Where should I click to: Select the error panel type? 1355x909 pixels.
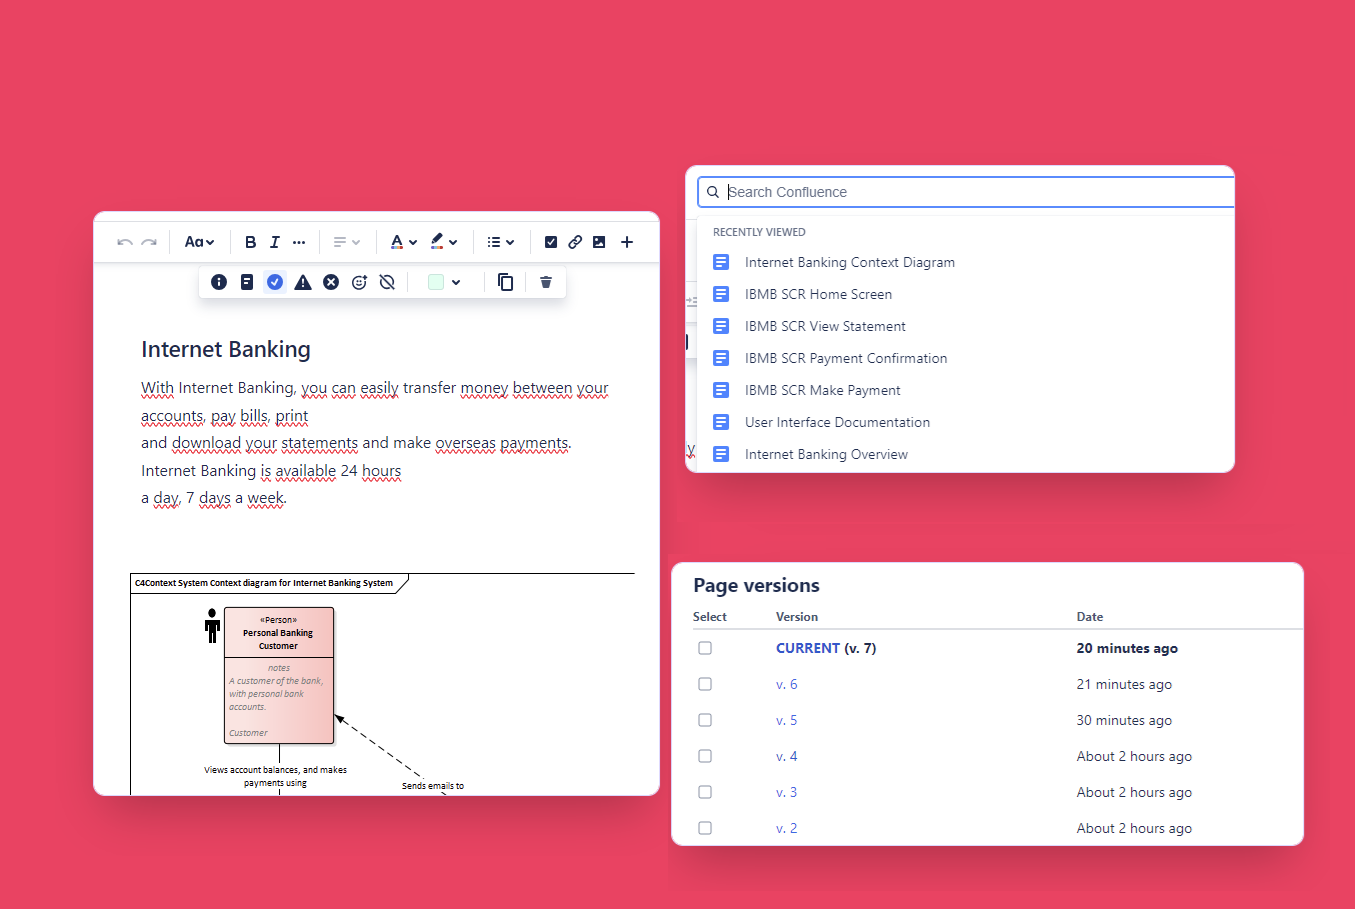point(331,282)
